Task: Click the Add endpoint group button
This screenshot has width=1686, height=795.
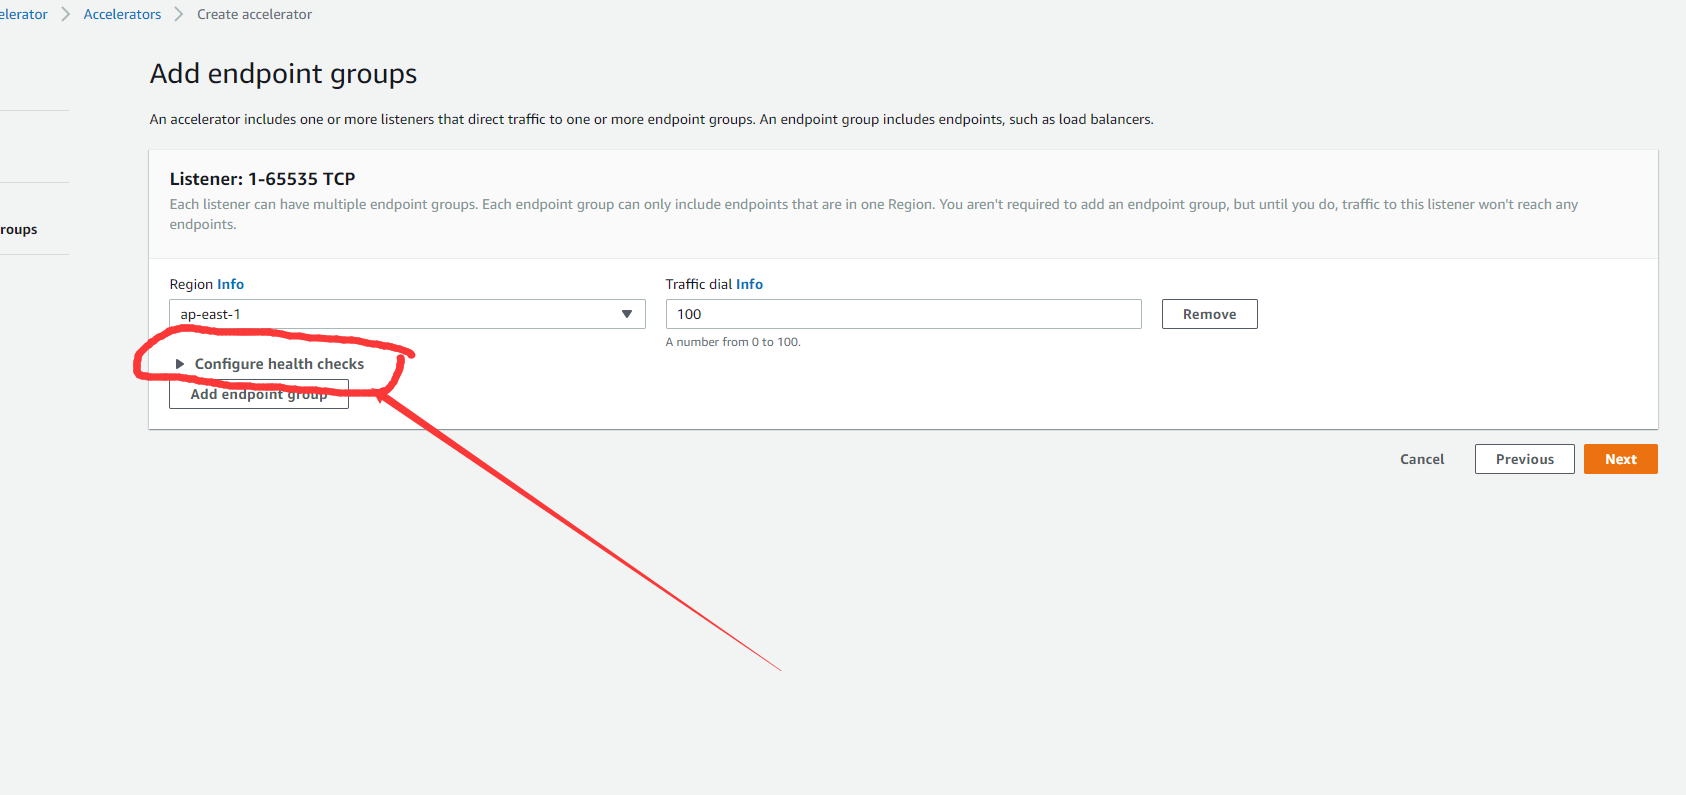Action: point(258,396)
